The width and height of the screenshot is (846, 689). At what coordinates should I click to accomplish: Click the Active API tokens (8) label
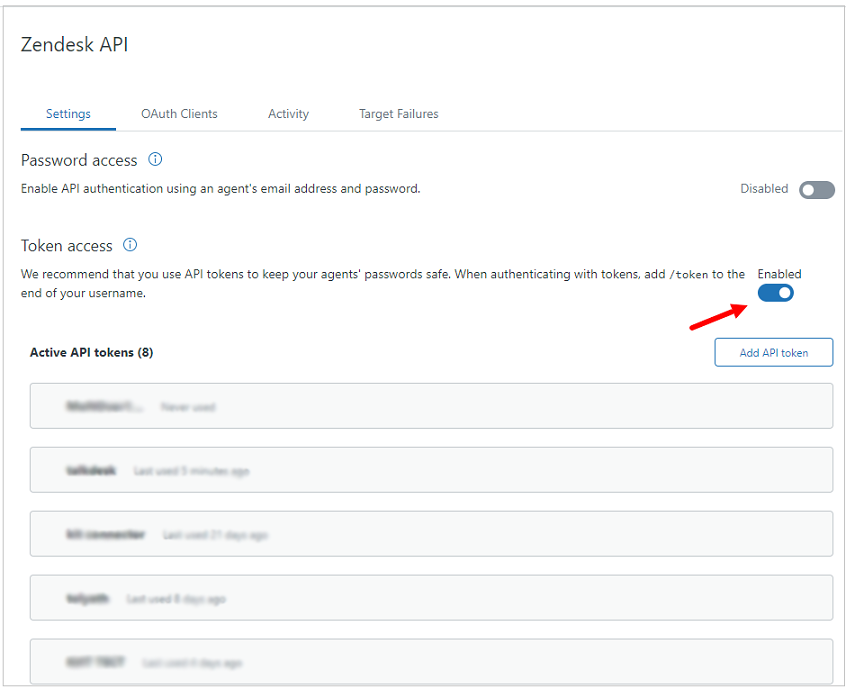[x=91, y=352]
